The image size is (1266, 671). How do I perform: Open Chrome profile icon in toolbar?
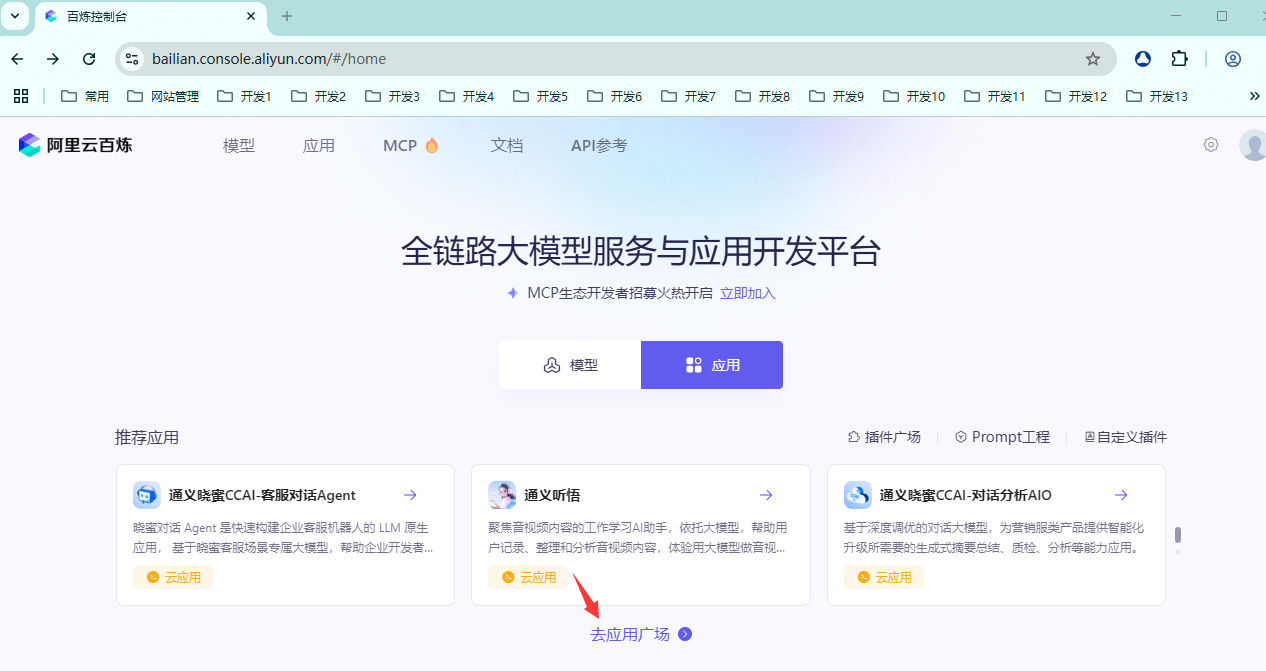pyautogui.click(x=1233, y=59)
